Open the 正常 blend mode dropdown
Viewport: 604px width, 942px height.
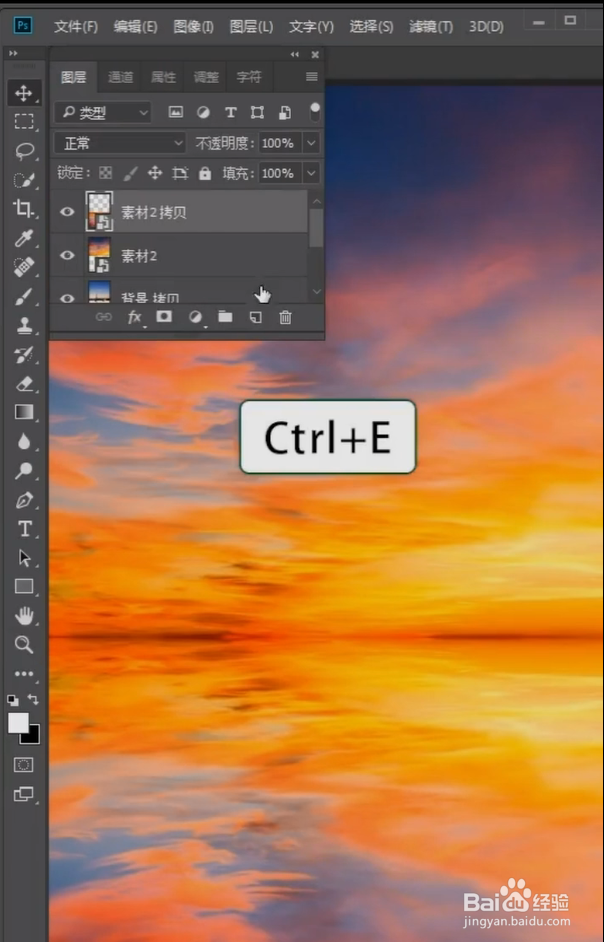pyautogui.click(x=120, y=143)
